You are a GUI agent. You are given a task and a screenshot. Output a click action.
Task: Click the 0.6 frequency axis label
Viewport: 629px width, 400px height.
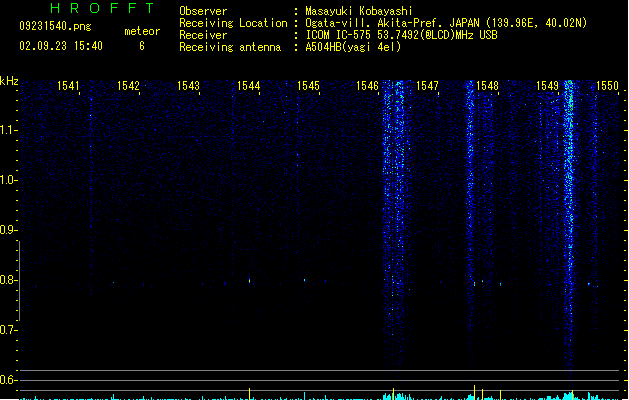click(8, 380)
